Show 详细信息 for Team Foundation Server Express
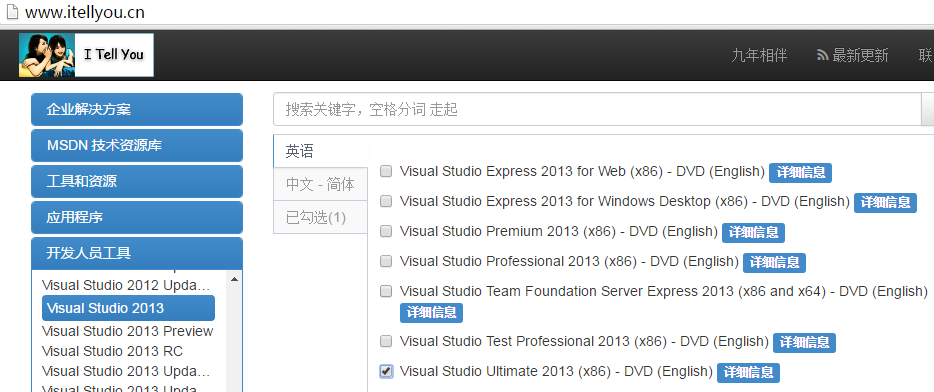 (431, 313)
